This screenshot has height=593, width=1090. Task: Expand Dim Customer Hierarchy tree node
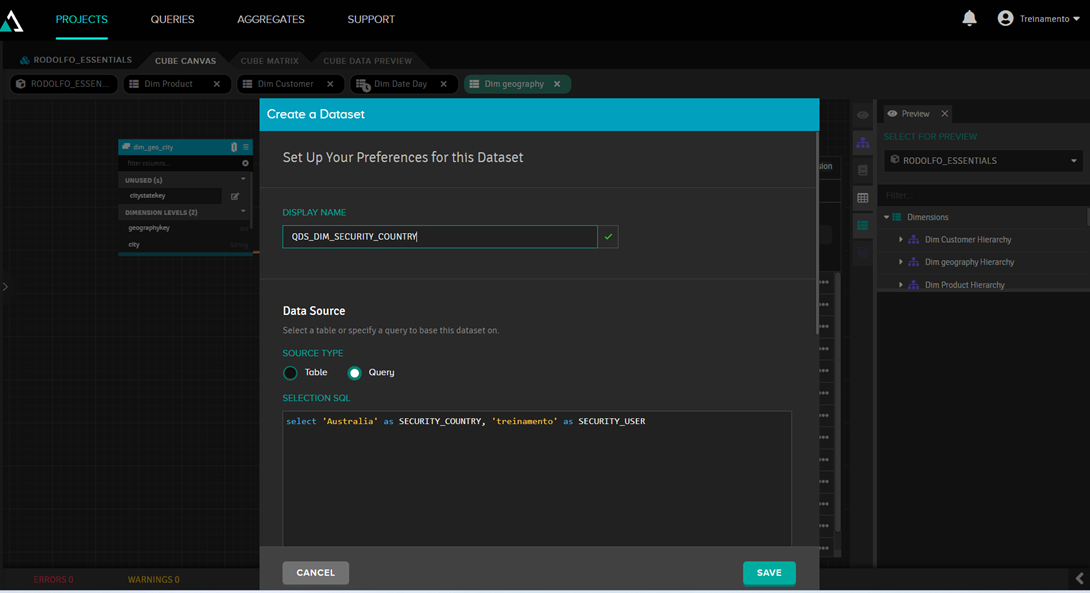(901, 240)
